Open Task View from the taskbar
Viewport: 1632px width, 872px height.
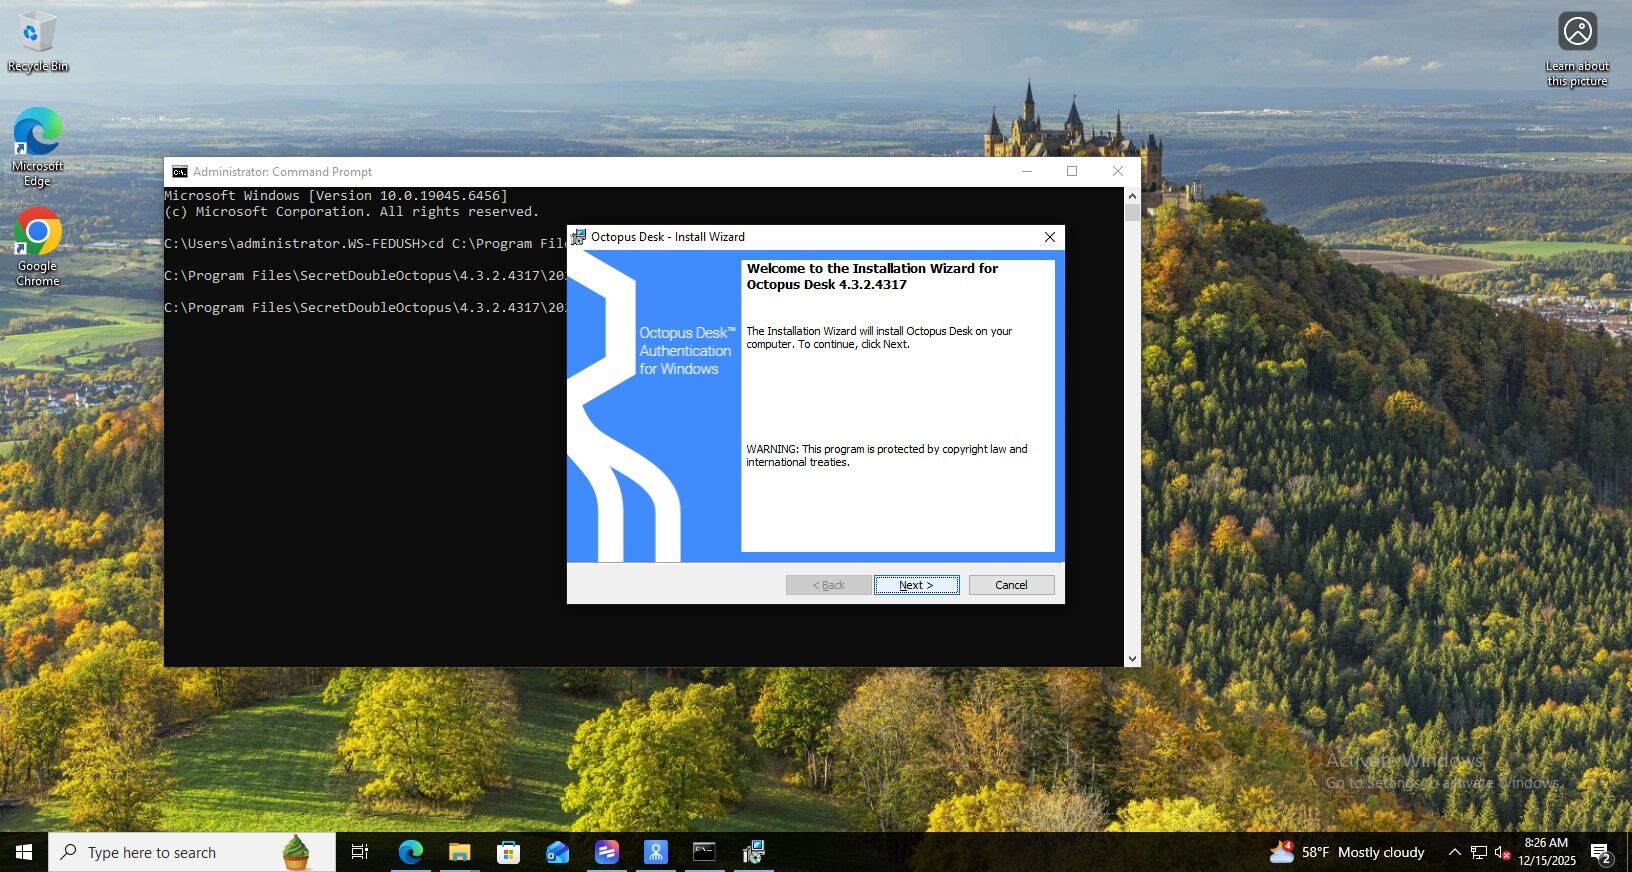pyautogui.click(x=360, y=852)
